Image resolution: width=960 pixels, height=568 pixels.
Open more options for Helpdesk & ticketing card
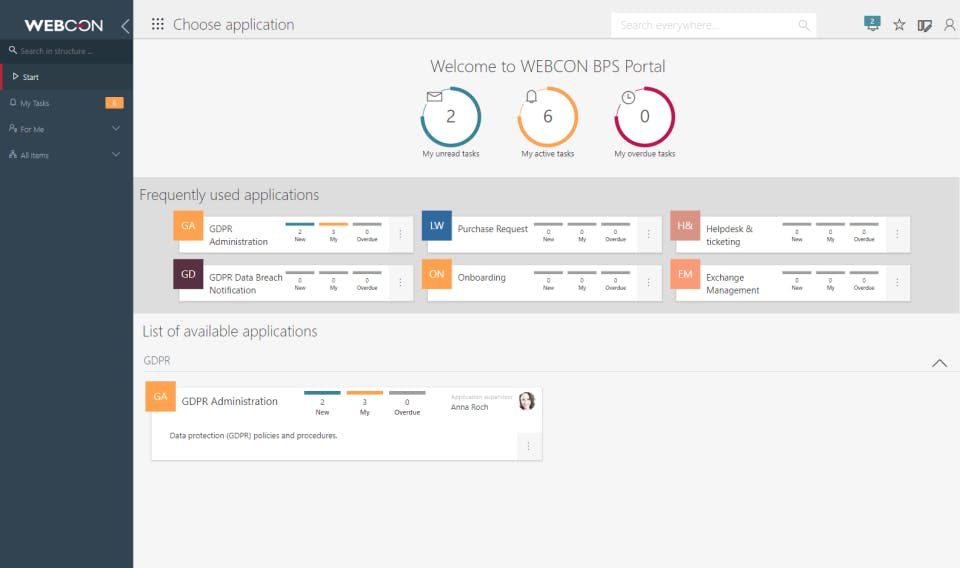[898, 234]
